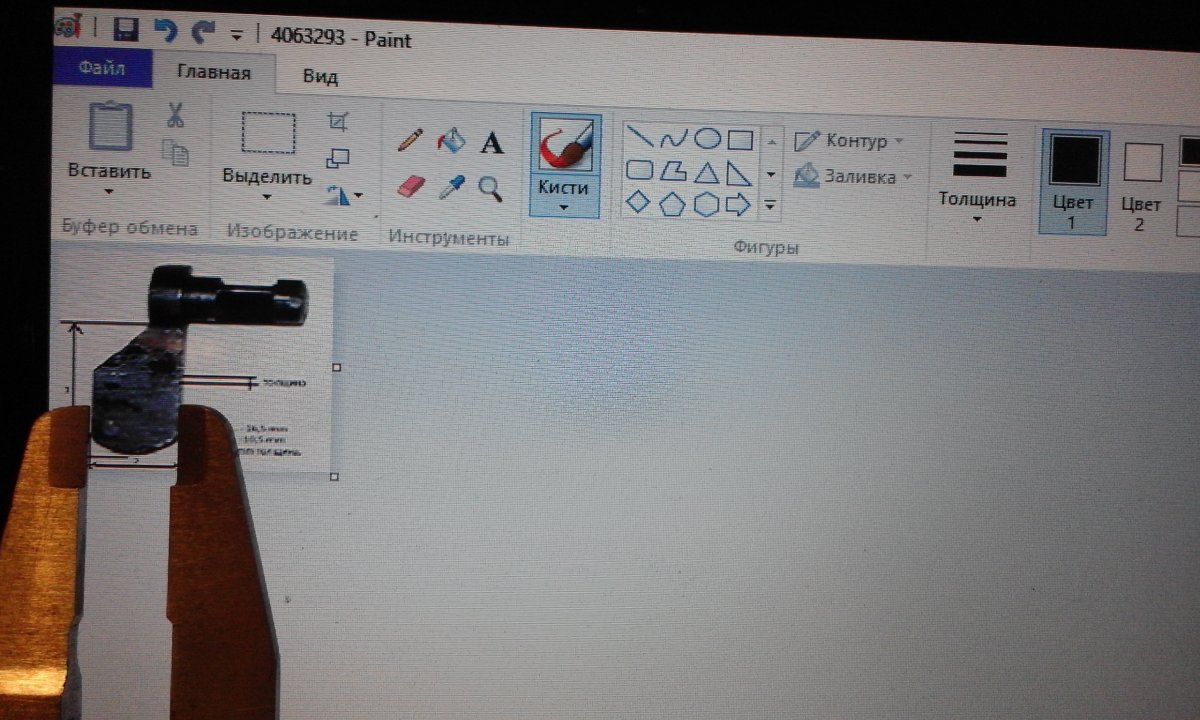Expand the Вставить paste options arrow
The width and height of the screenshot is (1200, 720).
pos(109,193)
